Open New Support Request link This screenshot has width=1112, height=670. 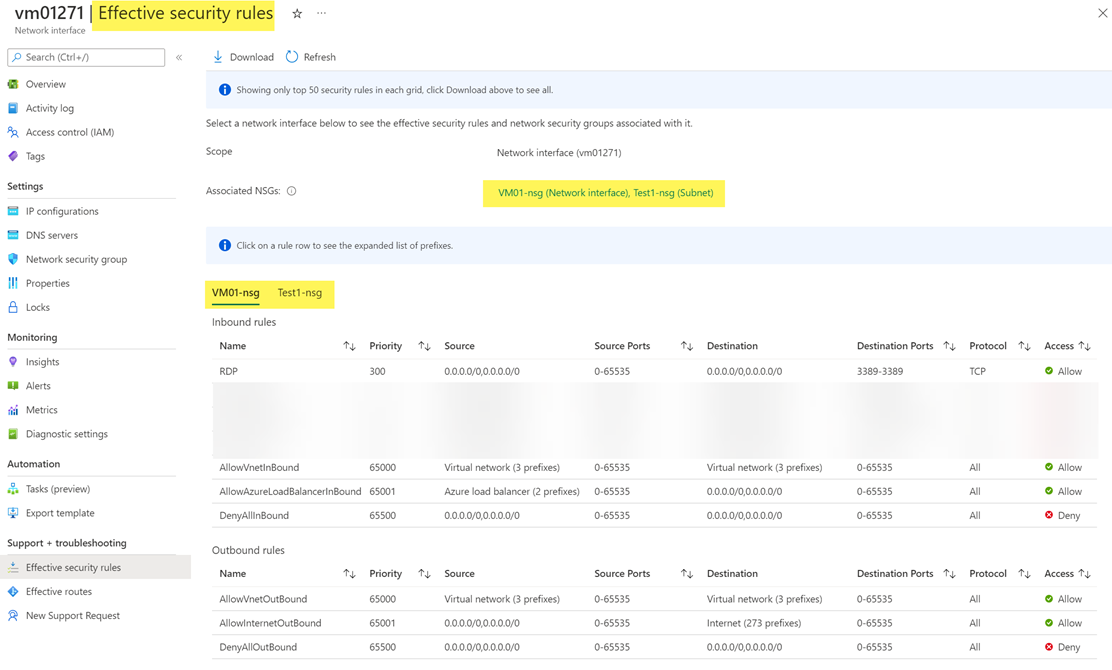(x=73, y=616)
